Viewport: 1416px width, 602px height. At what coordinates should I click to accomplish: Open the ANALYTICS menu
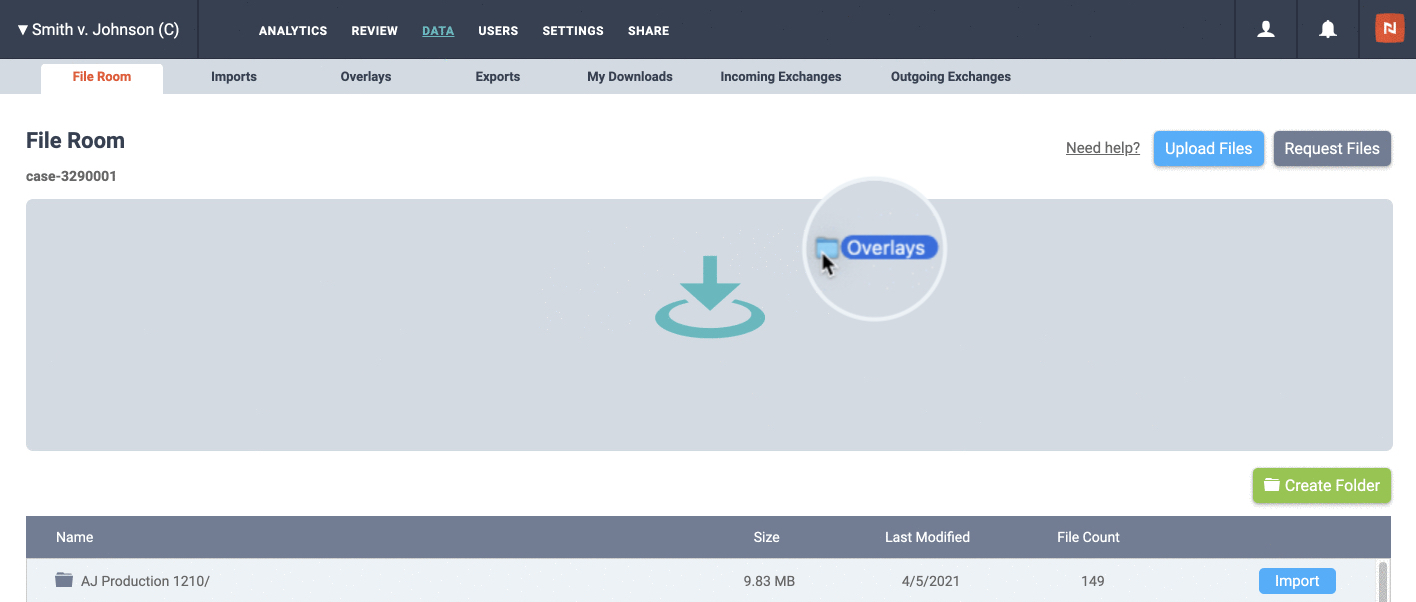(x=293, y=31)
